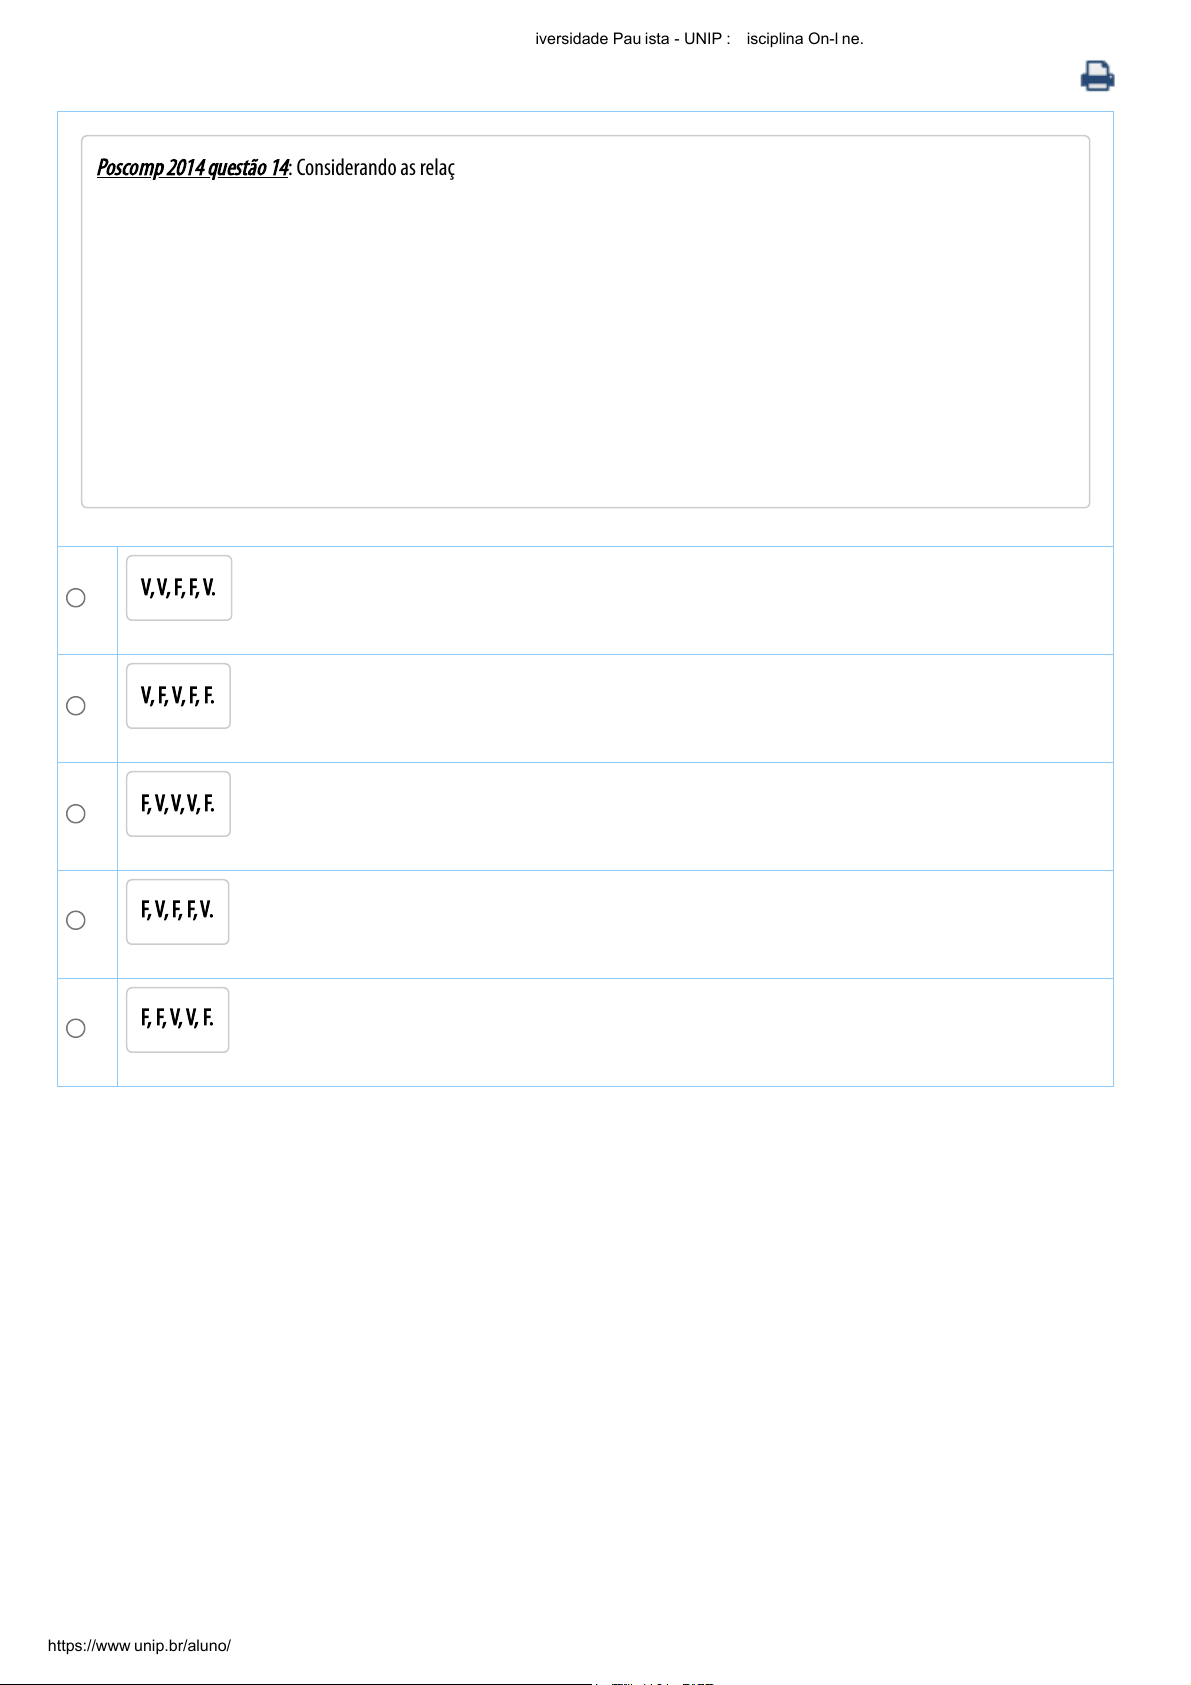Pick radio button for F, F, V, V, F
This screenshot has height=1685, width=1191.
coord(76,1028)
